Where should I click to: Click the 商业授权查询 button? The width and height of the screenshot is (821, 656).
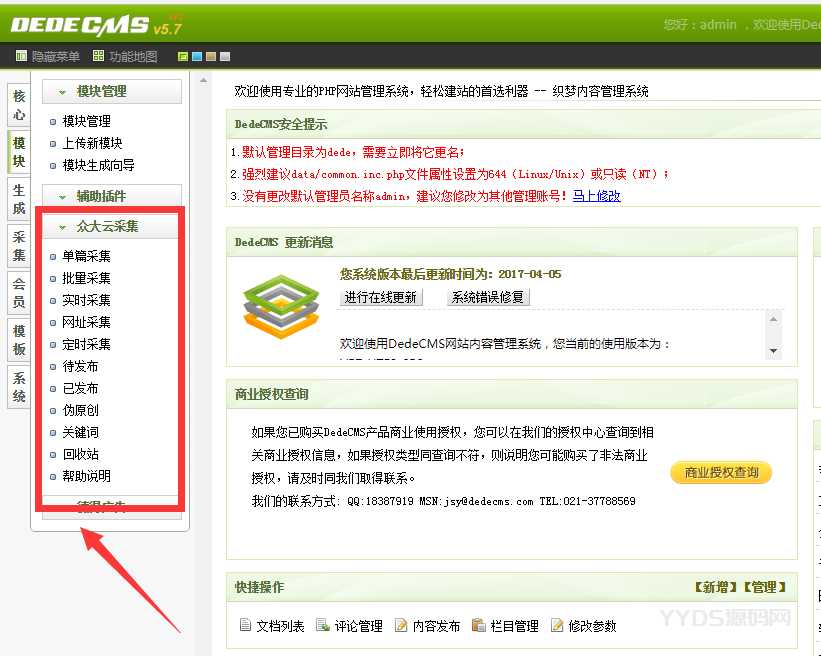pos(721,472)
